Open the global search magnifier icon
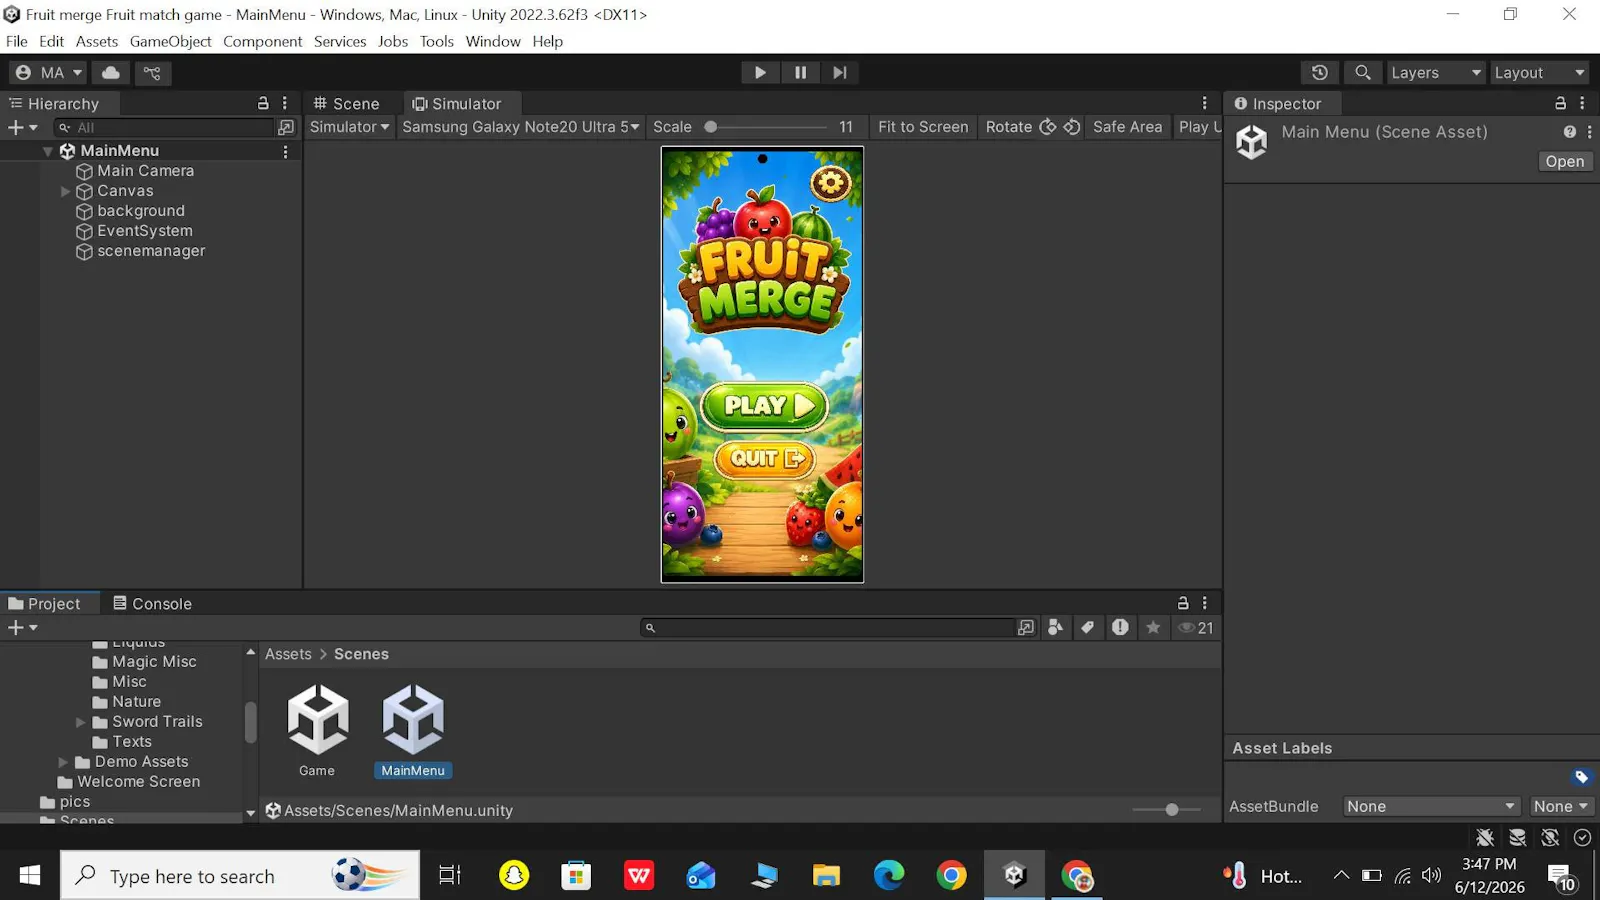1600x900 pixels. click(1362, 72)
